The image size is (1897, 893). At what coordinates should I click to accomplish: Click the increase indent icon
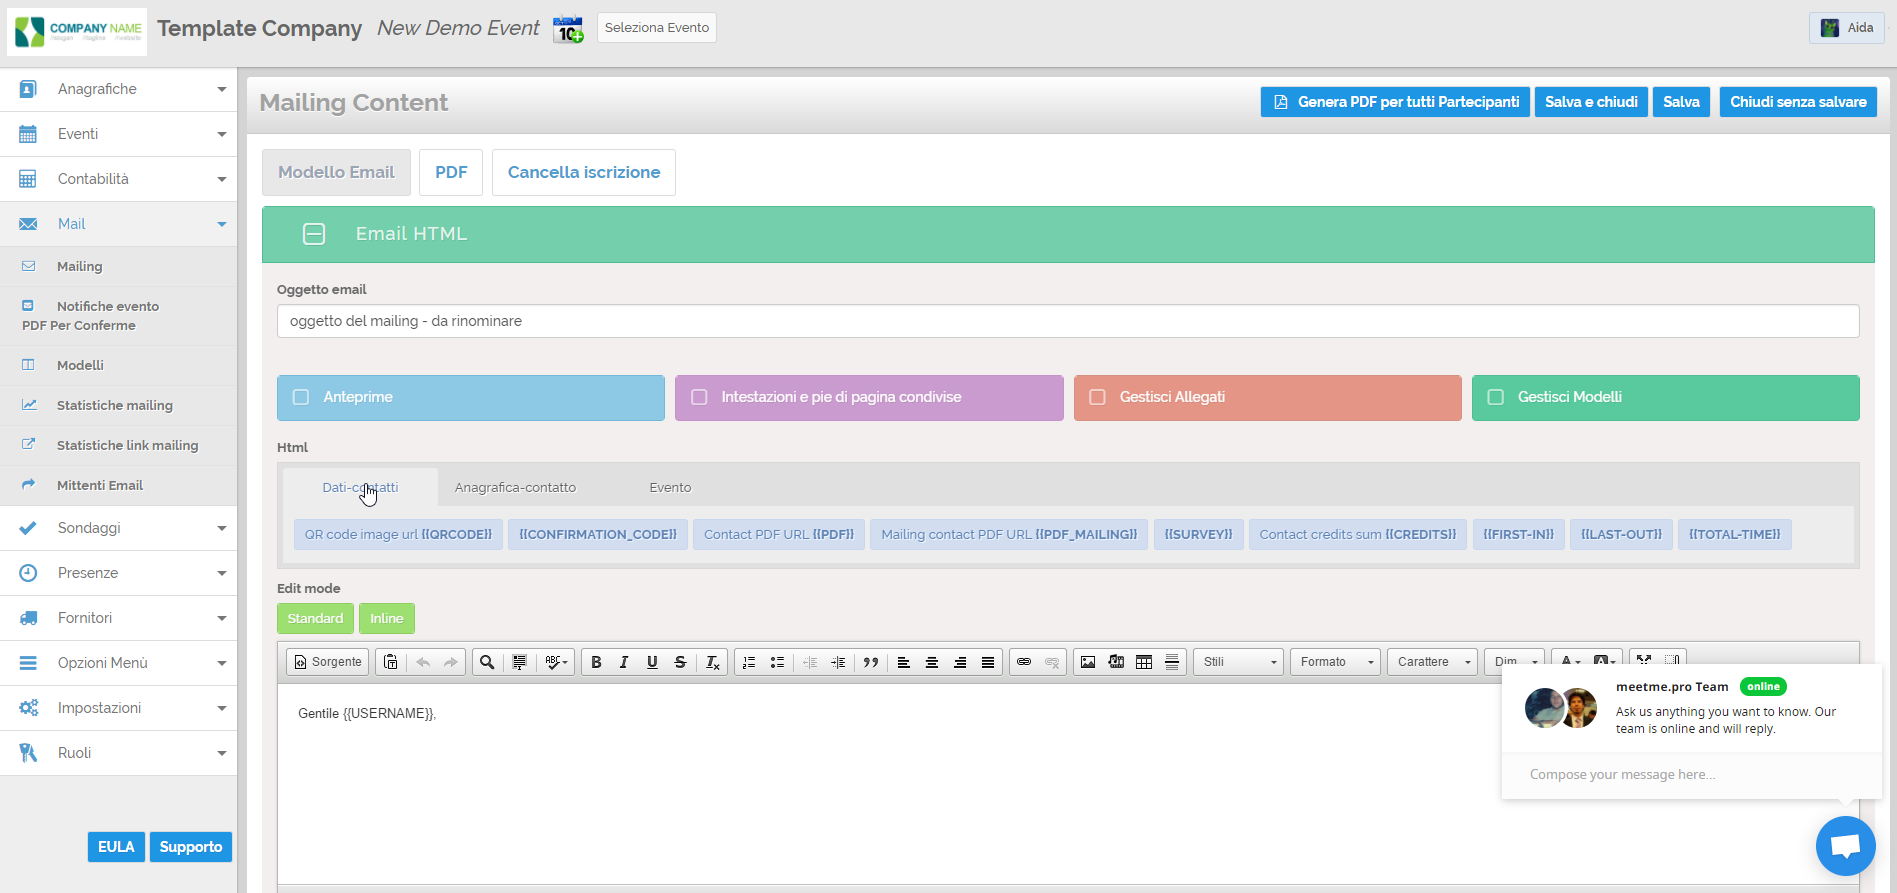tap(838, 662)
